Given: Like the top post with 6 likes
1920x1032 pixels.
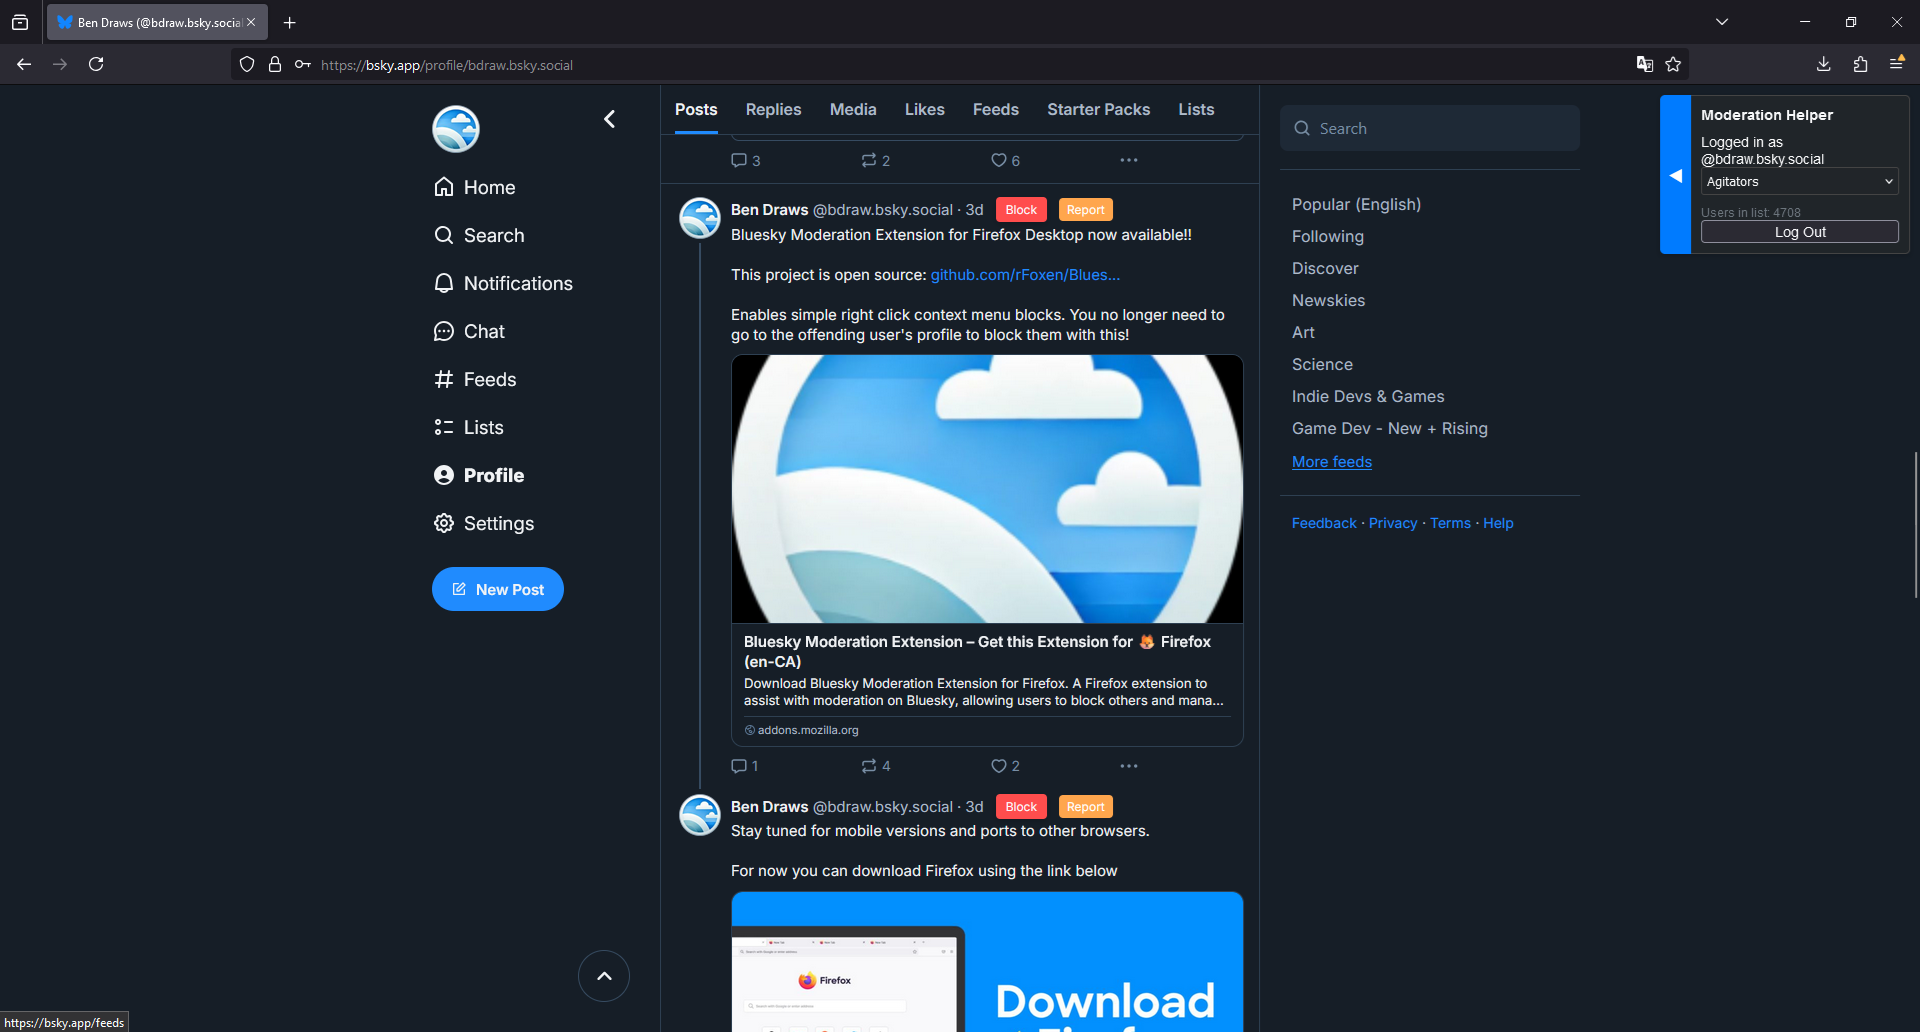Looking at the screenshot, I should [x=1005, y=160].
